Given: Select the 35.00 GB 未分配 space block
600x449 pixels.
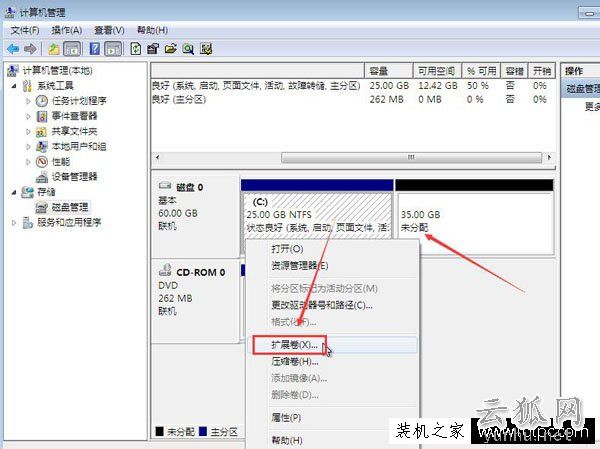Looking at the screenshot, I should click(x=474, y=216).
